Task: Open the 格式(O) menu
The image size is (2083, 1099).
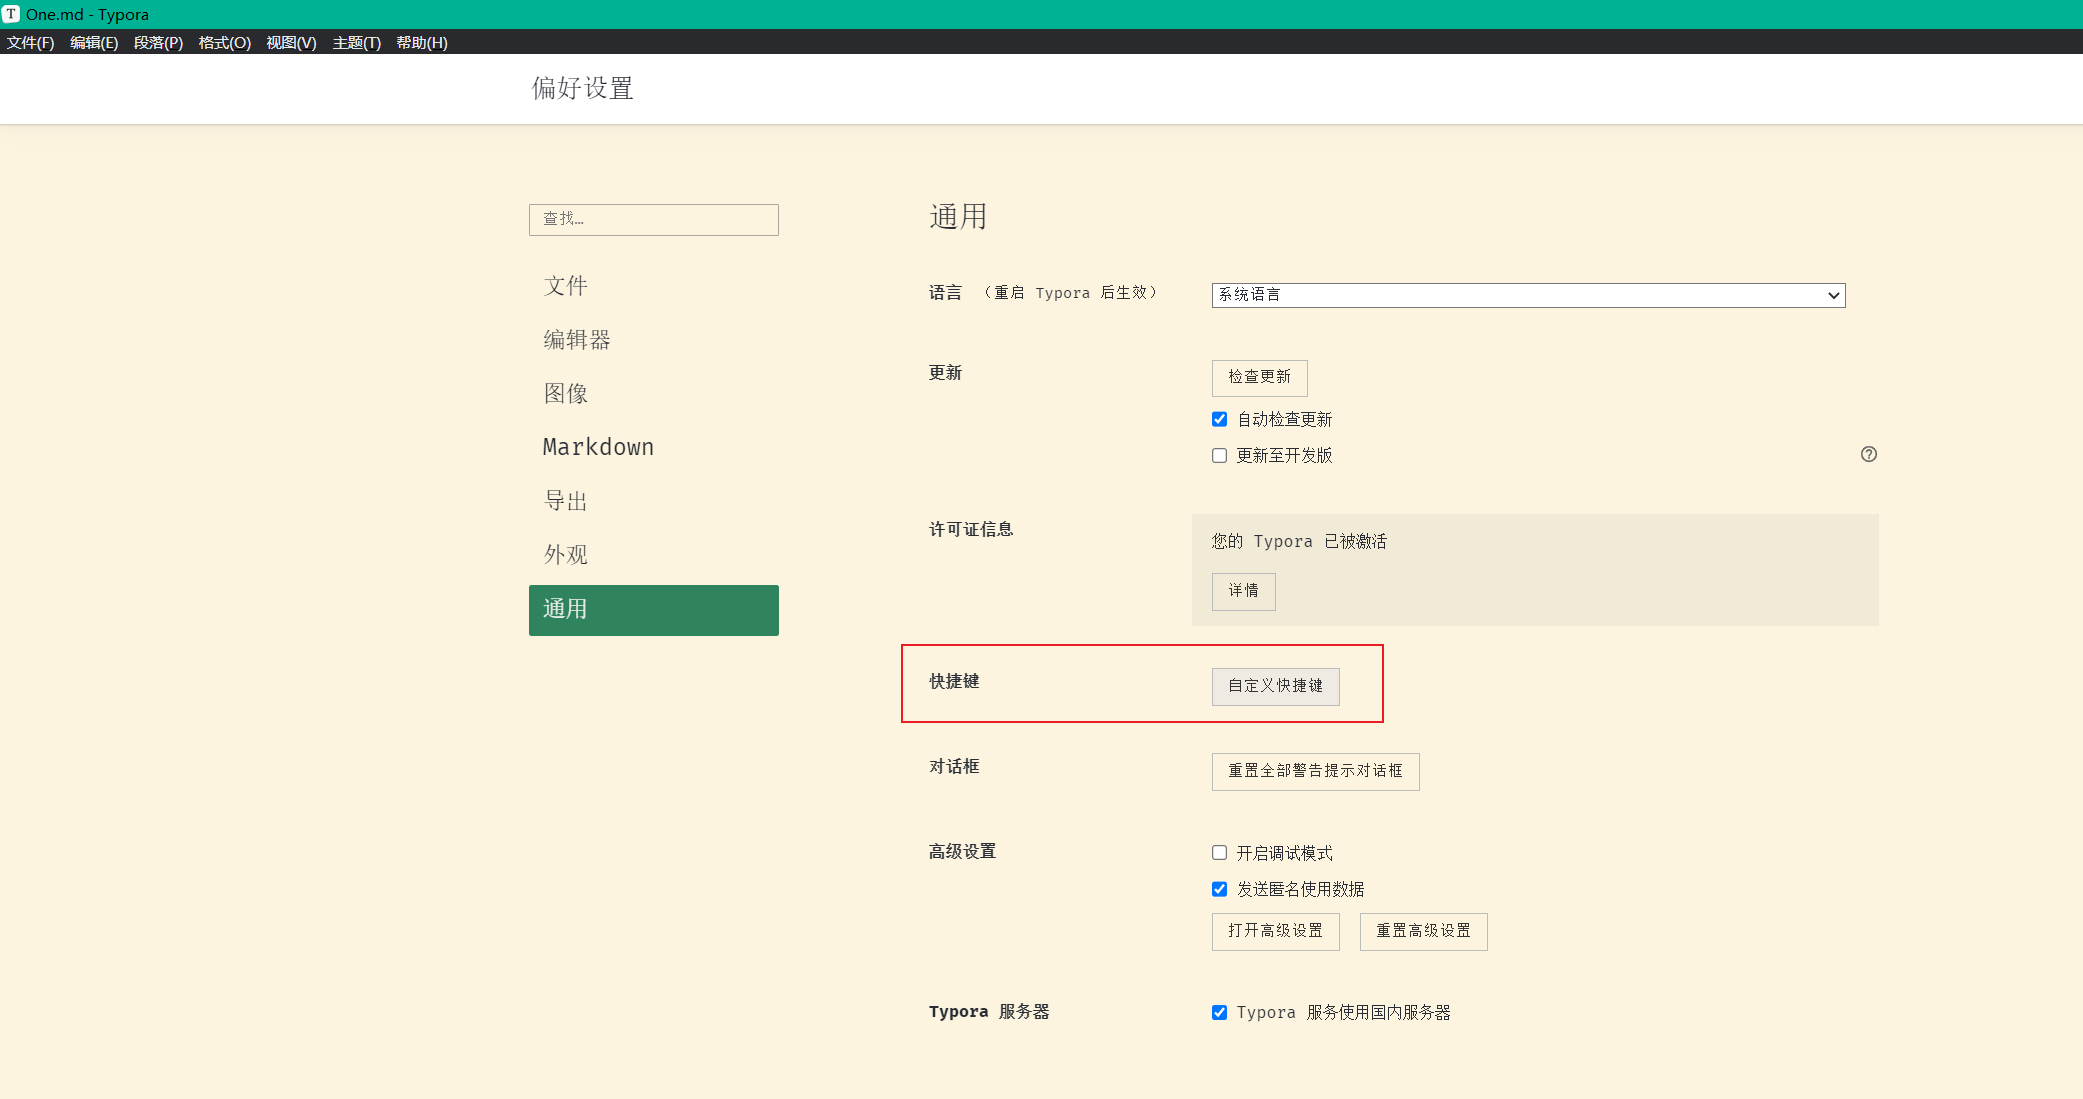Action: pos(224,42)
